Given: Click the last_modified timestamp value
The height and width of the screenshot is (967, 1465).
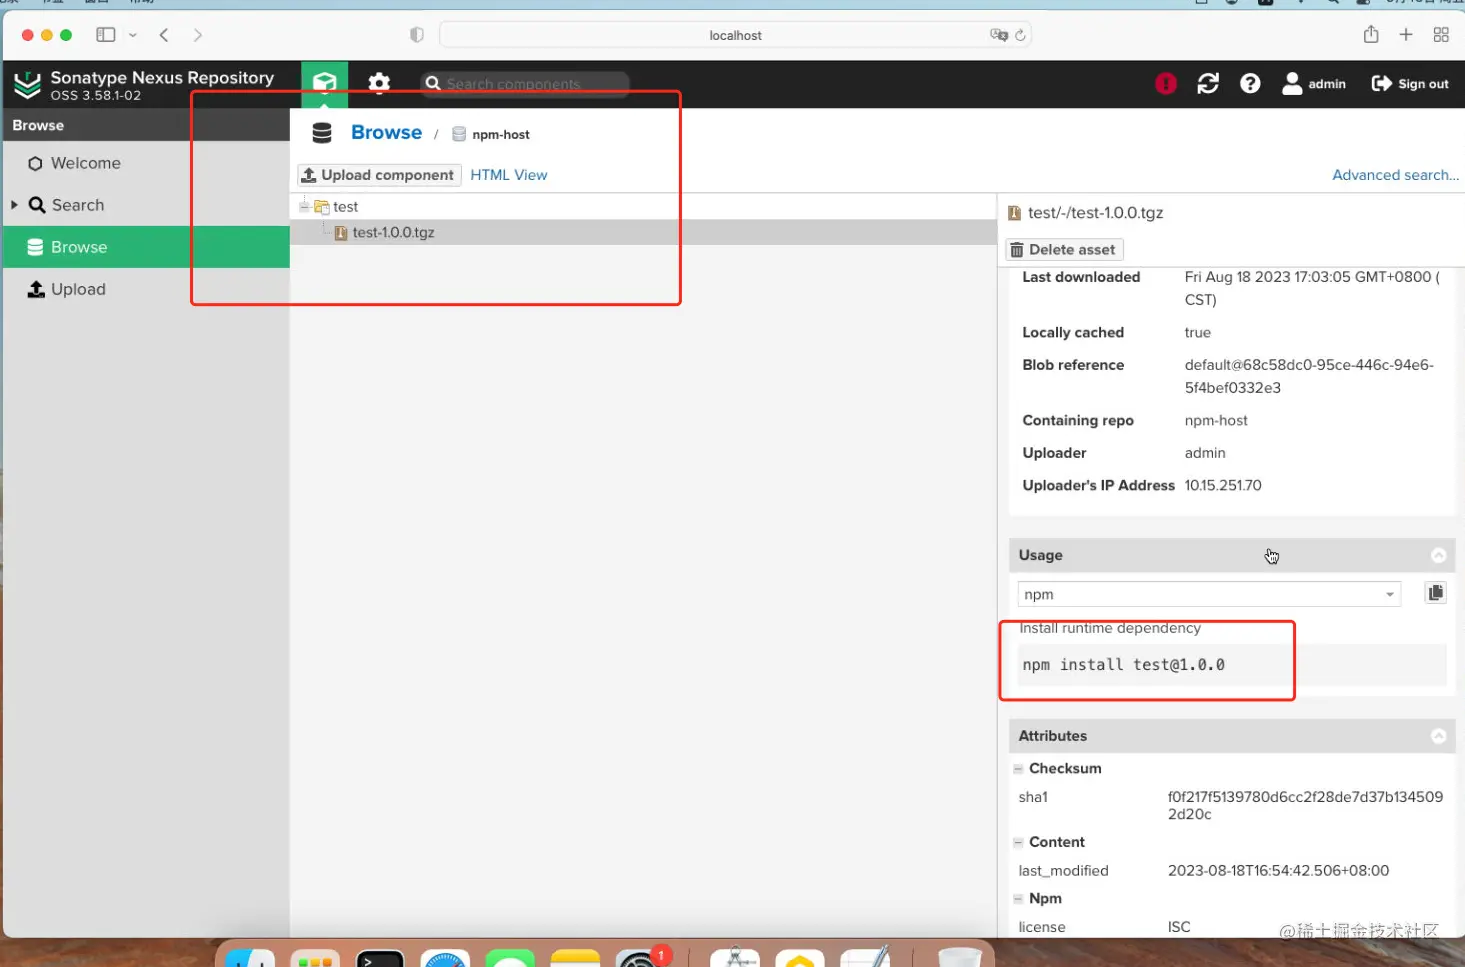Looking at the screenshot, I should [1278, 871].
